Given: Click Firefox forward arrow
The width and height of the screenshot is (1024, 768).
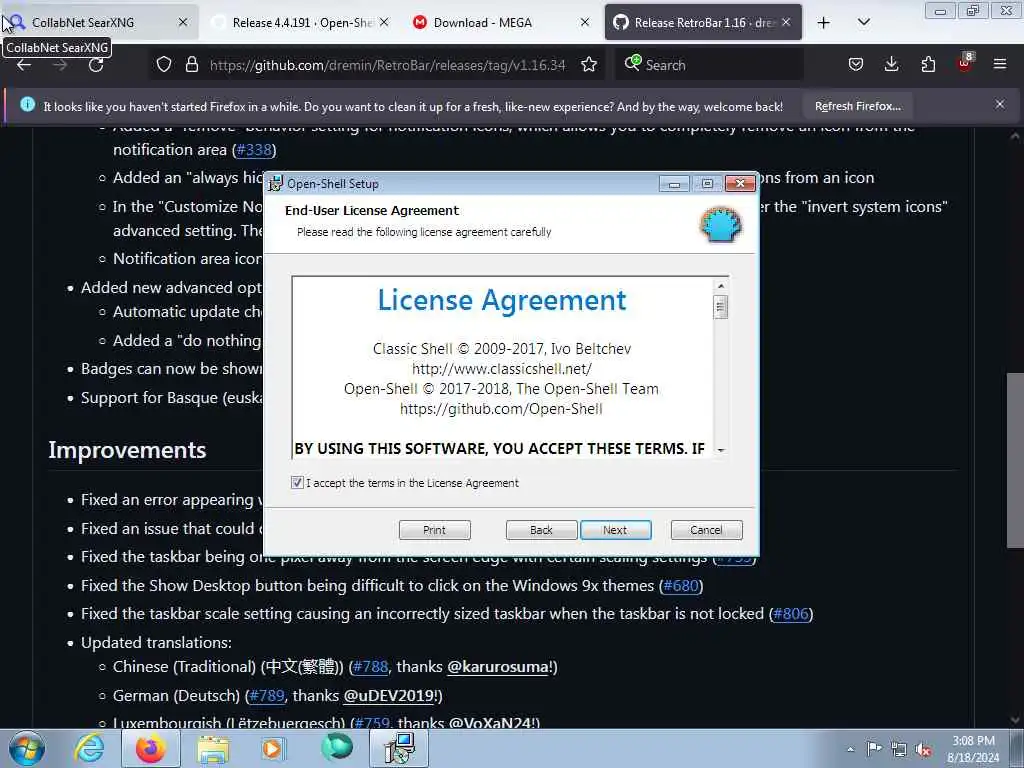Looking at the screenshot, I should 60,65.
